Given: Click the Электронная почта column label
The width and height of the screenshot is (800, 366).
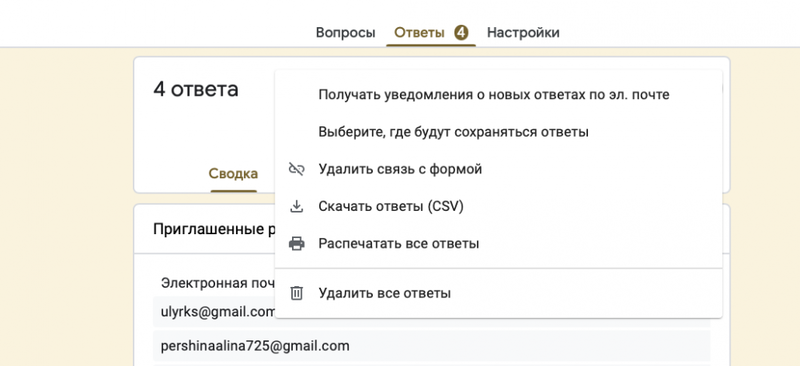Looking at the screenshot, I should 218,283.
